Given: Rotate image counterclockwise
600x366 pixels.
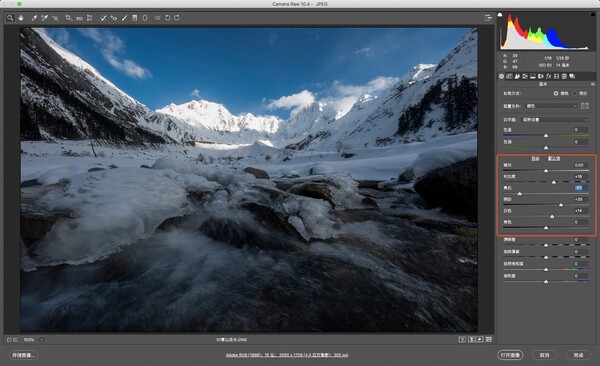Looking at the screenshot, I should (x=168, y=18).
